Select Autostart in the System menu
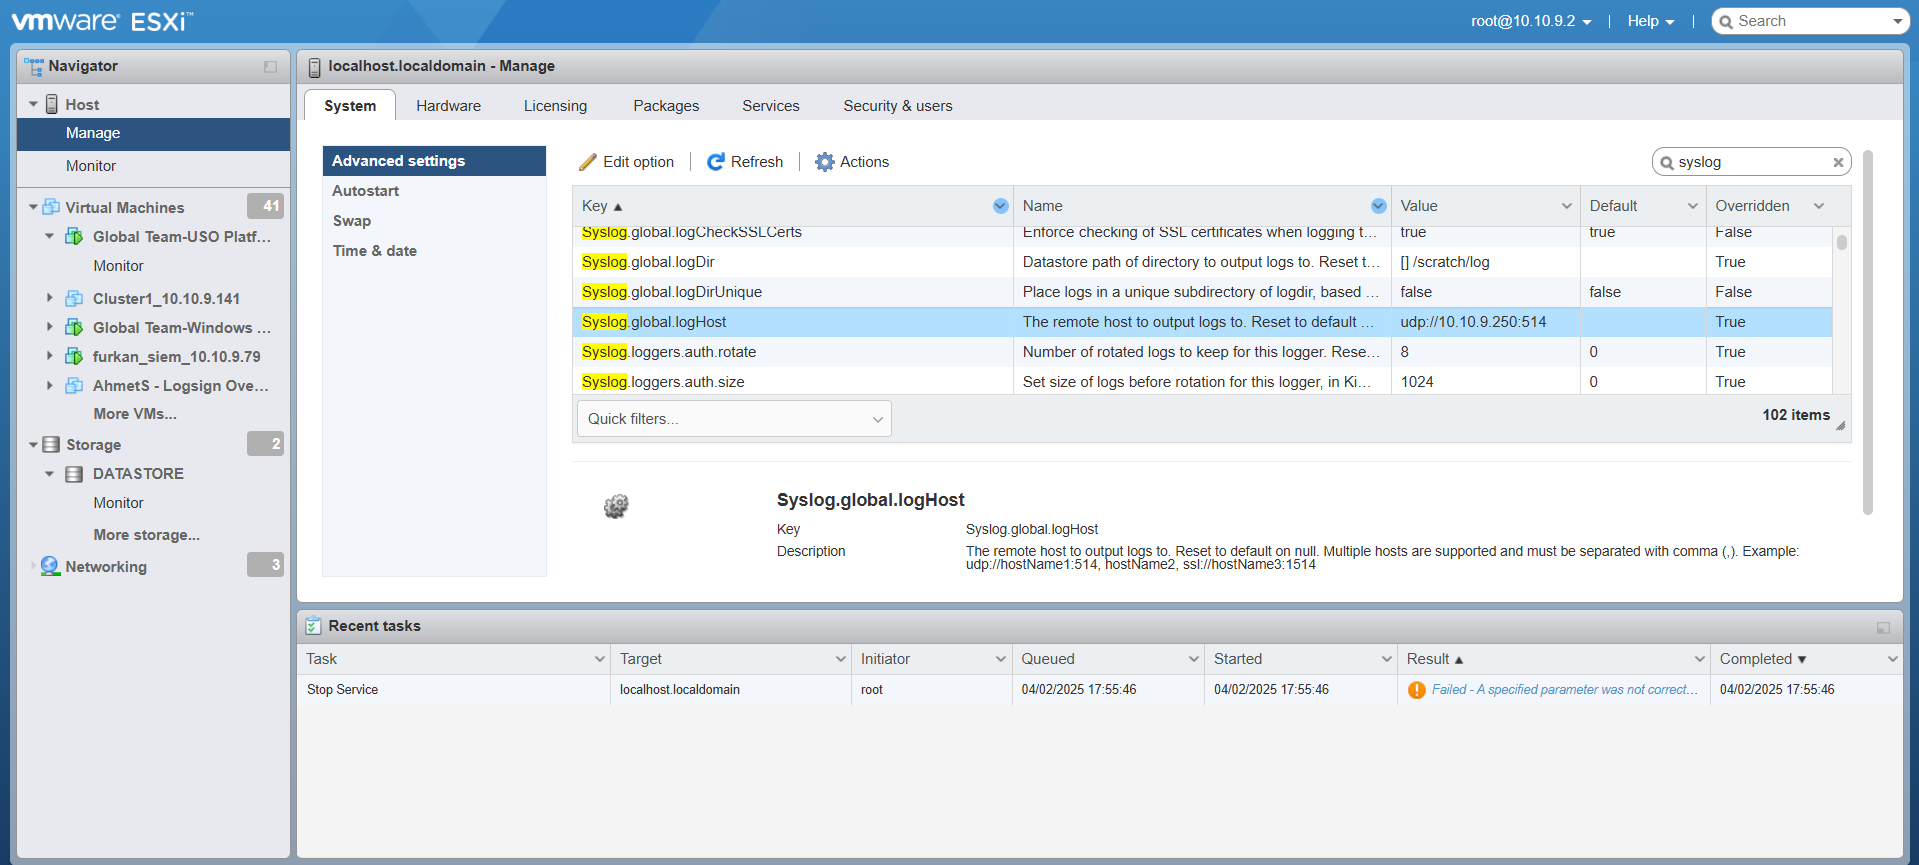1919x865 pixels. [434, 191]
